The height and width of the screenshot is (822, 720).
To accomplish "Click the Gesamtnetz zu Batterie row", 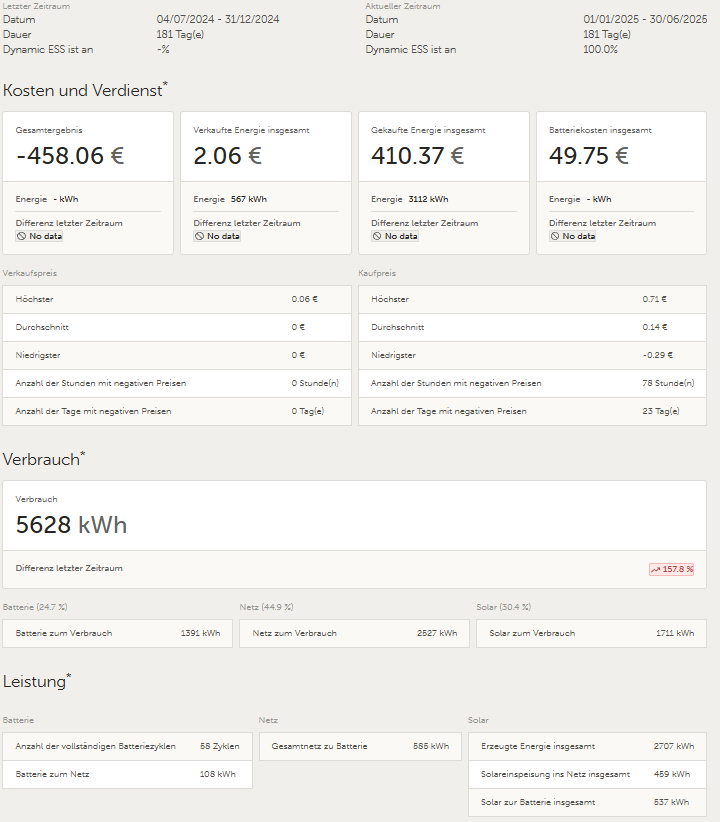I will pyautogui.click(x=360, y=747).
